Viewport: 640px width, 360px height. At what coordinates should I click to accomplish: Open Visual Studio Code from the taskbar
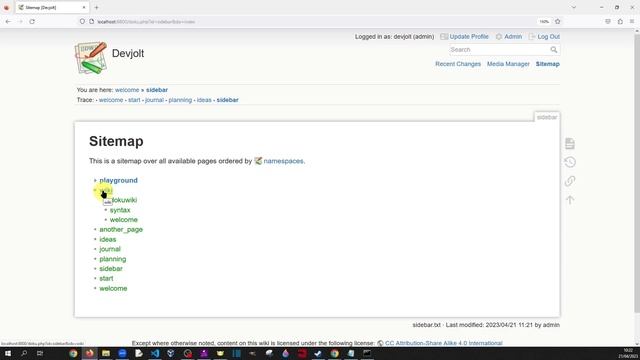click(155, 353)
